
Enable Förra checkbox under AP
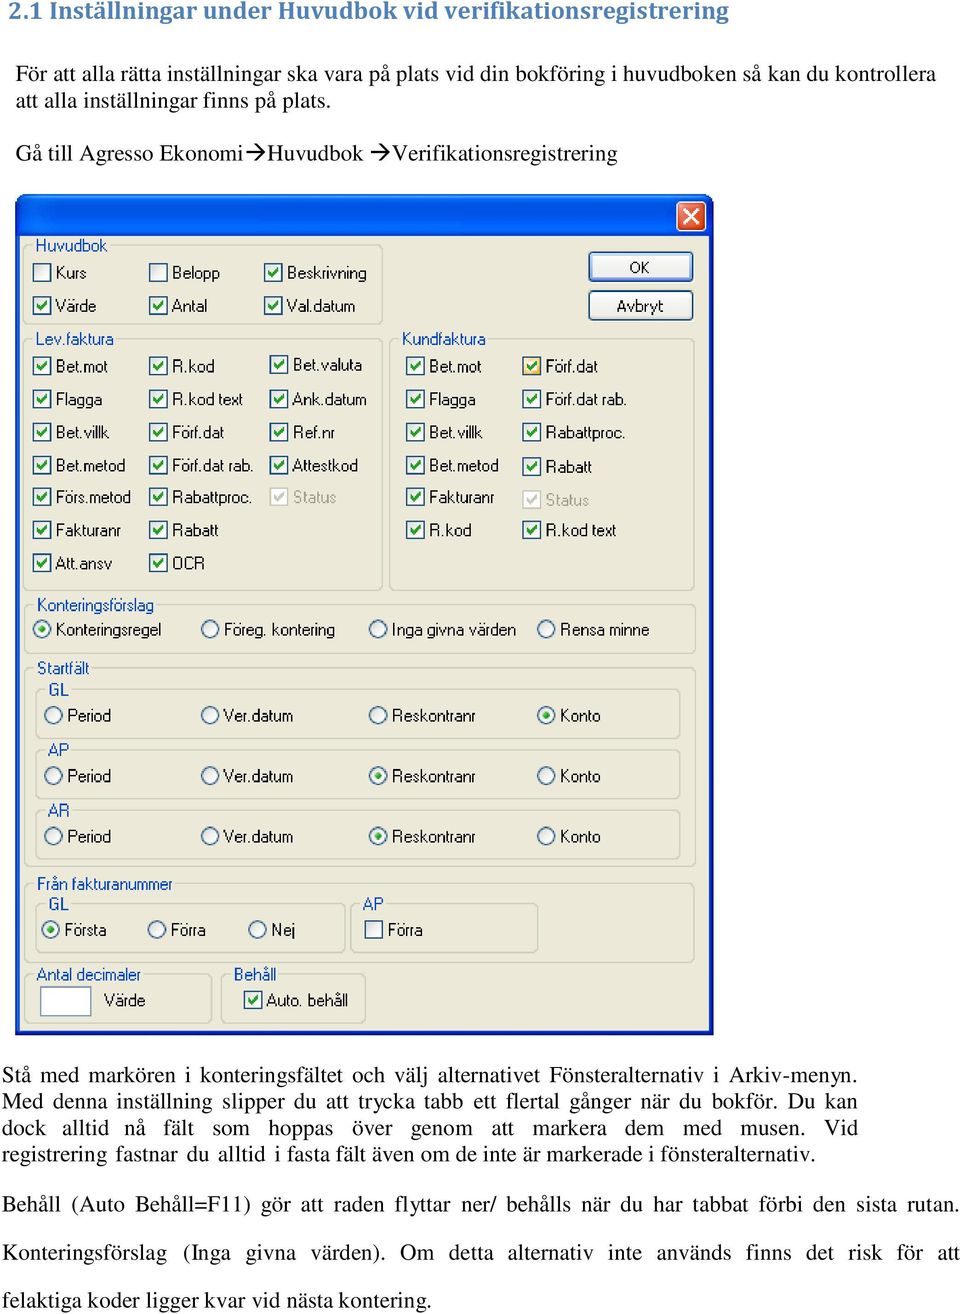[x=374, y=930]
